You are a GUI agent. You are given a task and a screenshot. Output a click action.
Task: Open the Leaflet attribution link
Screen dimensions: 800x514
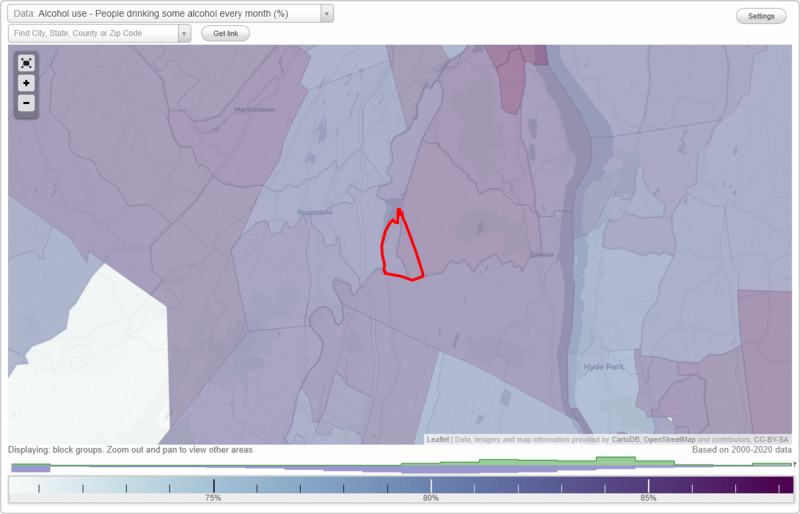coord(438,439)
